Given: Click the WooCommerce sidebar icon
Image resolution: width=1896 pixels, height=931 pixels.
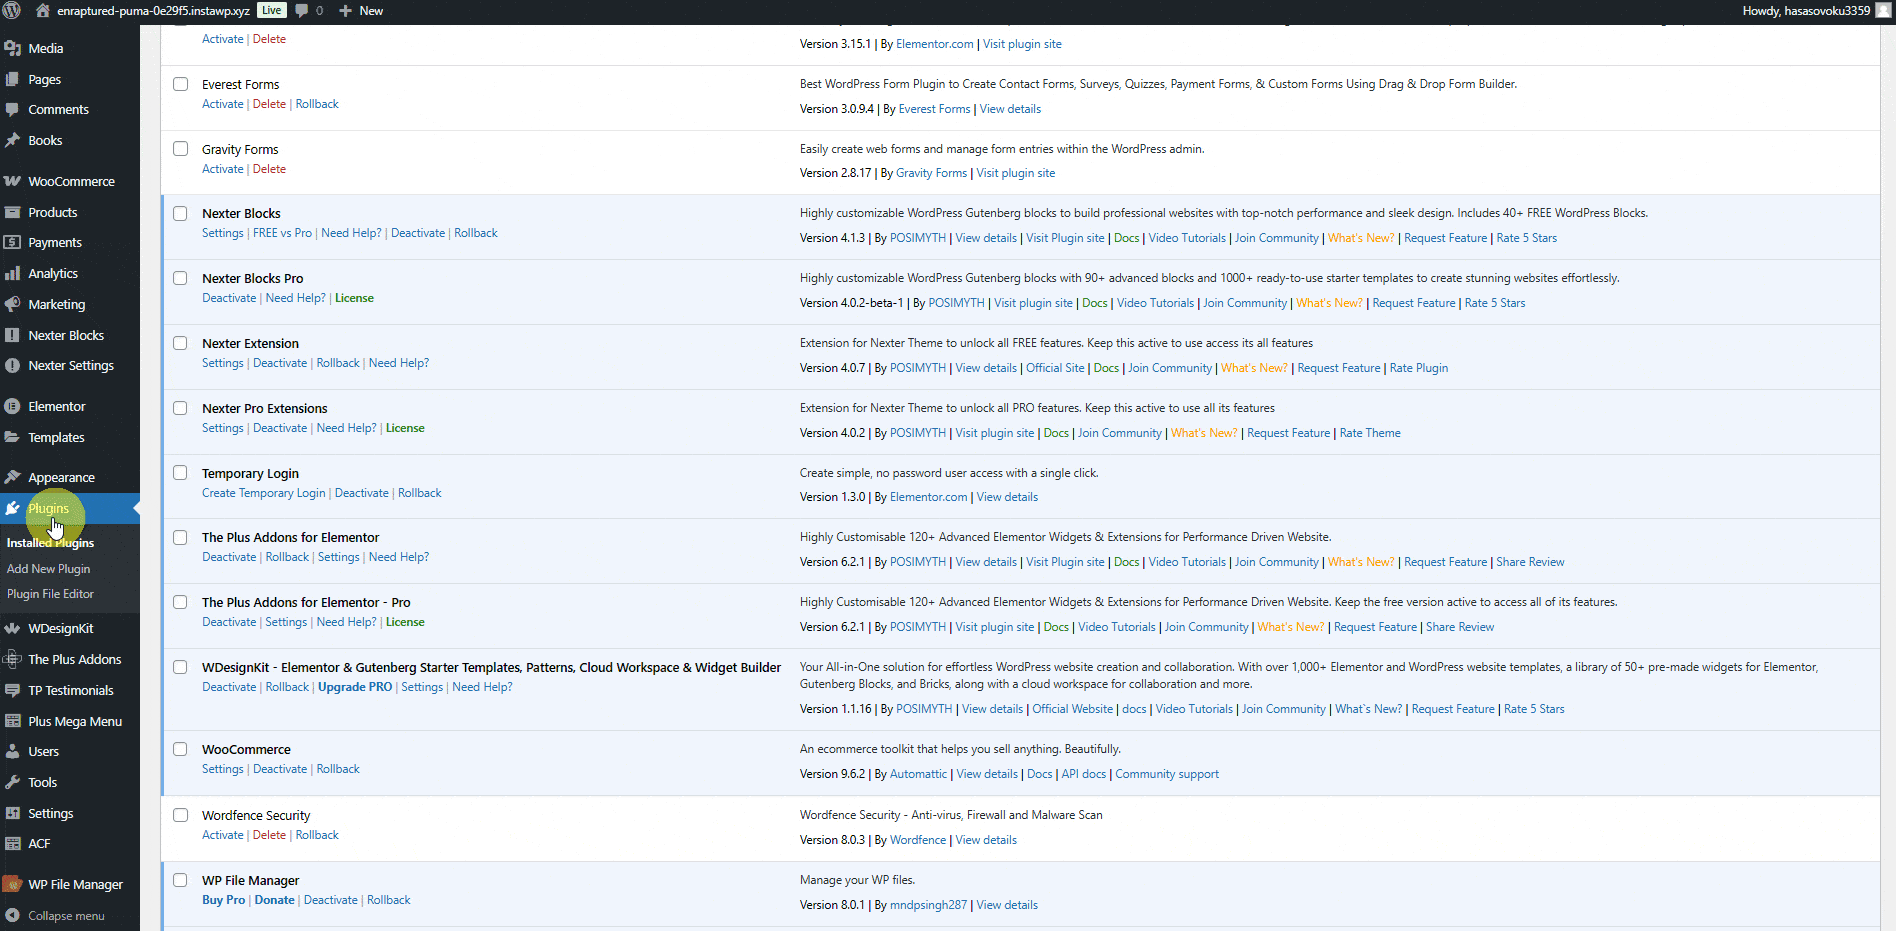Looking at the screenshot, I should (12, 181).
